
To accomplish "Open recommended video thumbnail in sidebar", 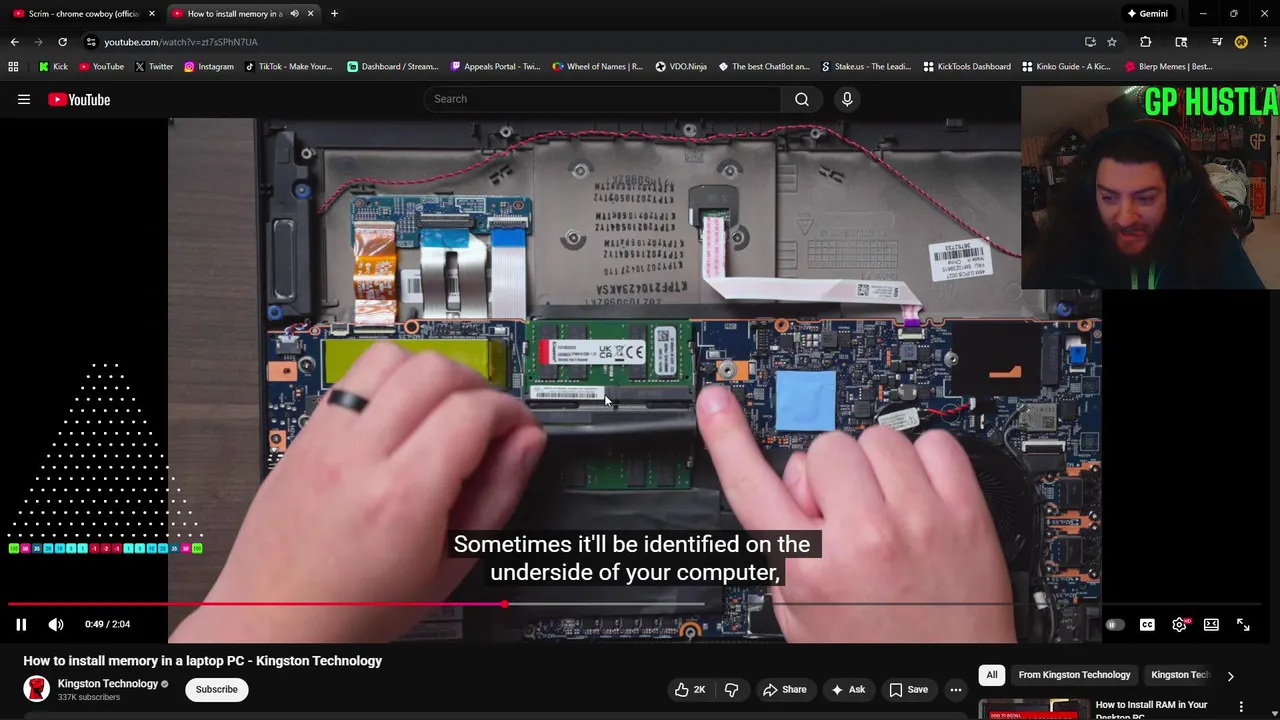I will click(1034, 709).
